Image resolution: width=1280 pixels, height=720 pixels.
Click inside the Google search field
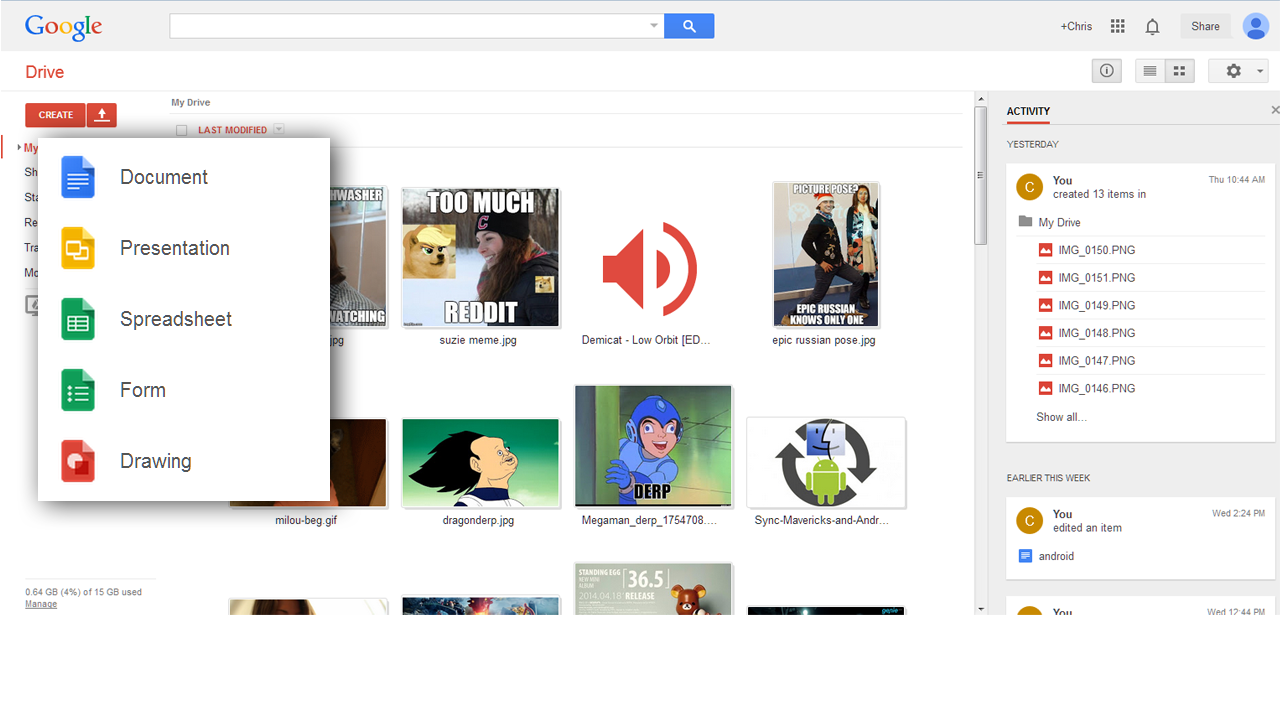(410, 26)
